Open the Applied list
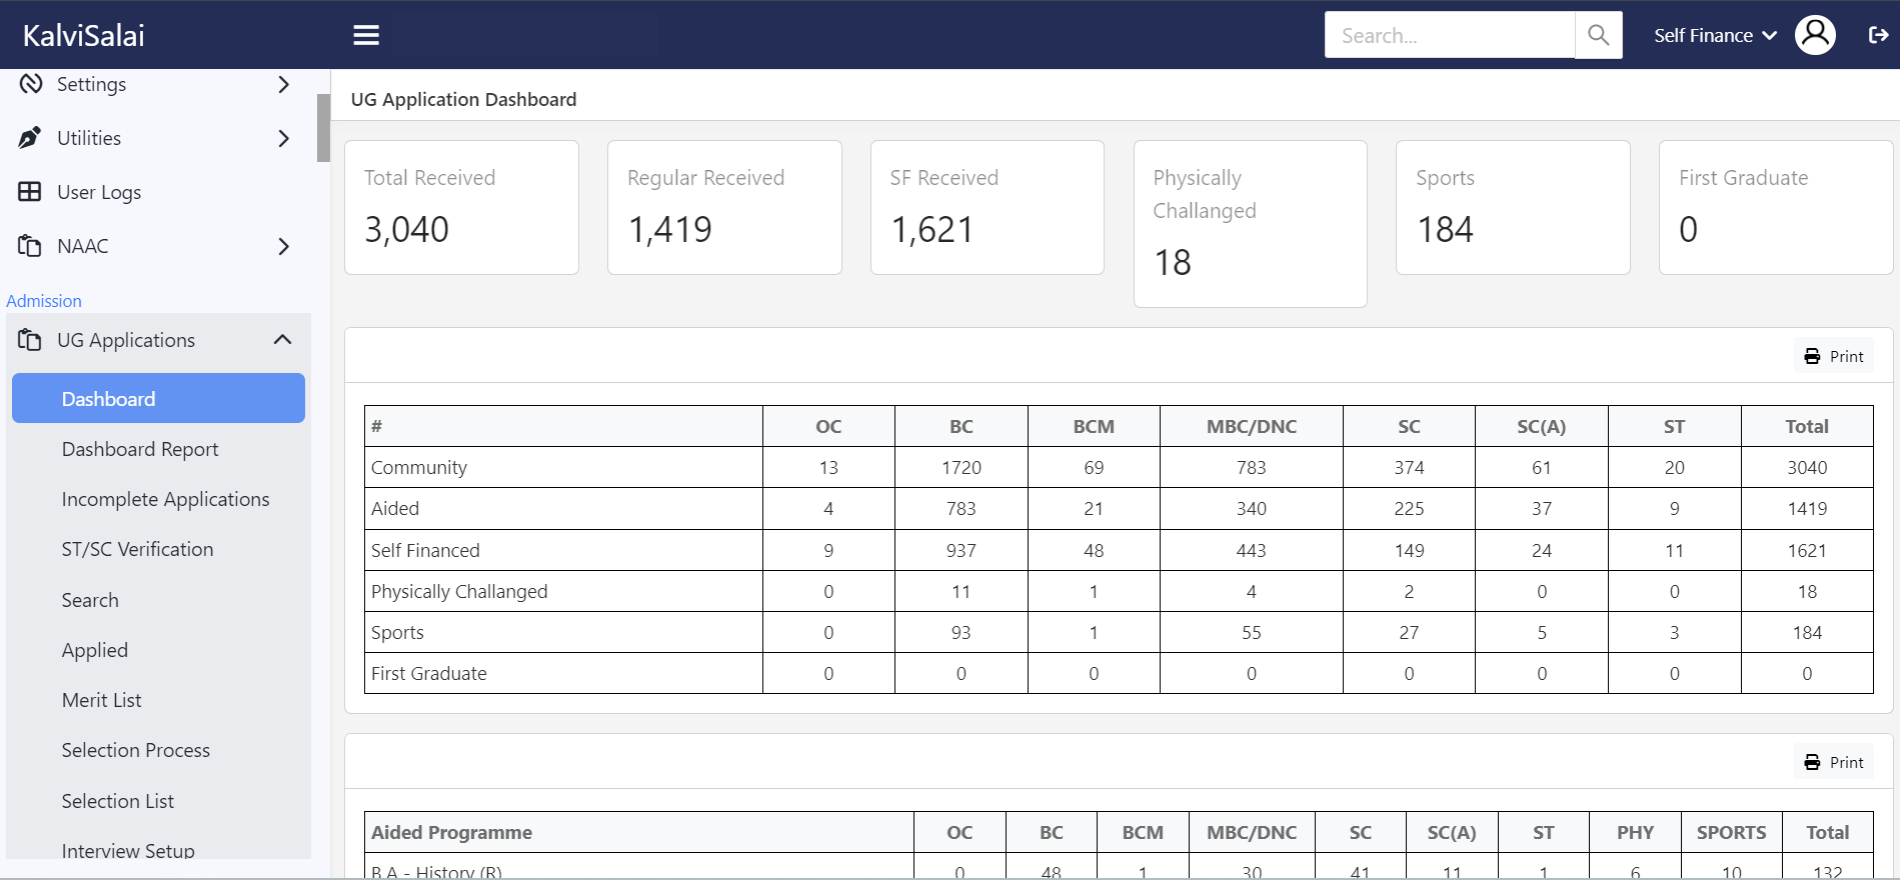1900x890 pixels. (x=95, y=650)
